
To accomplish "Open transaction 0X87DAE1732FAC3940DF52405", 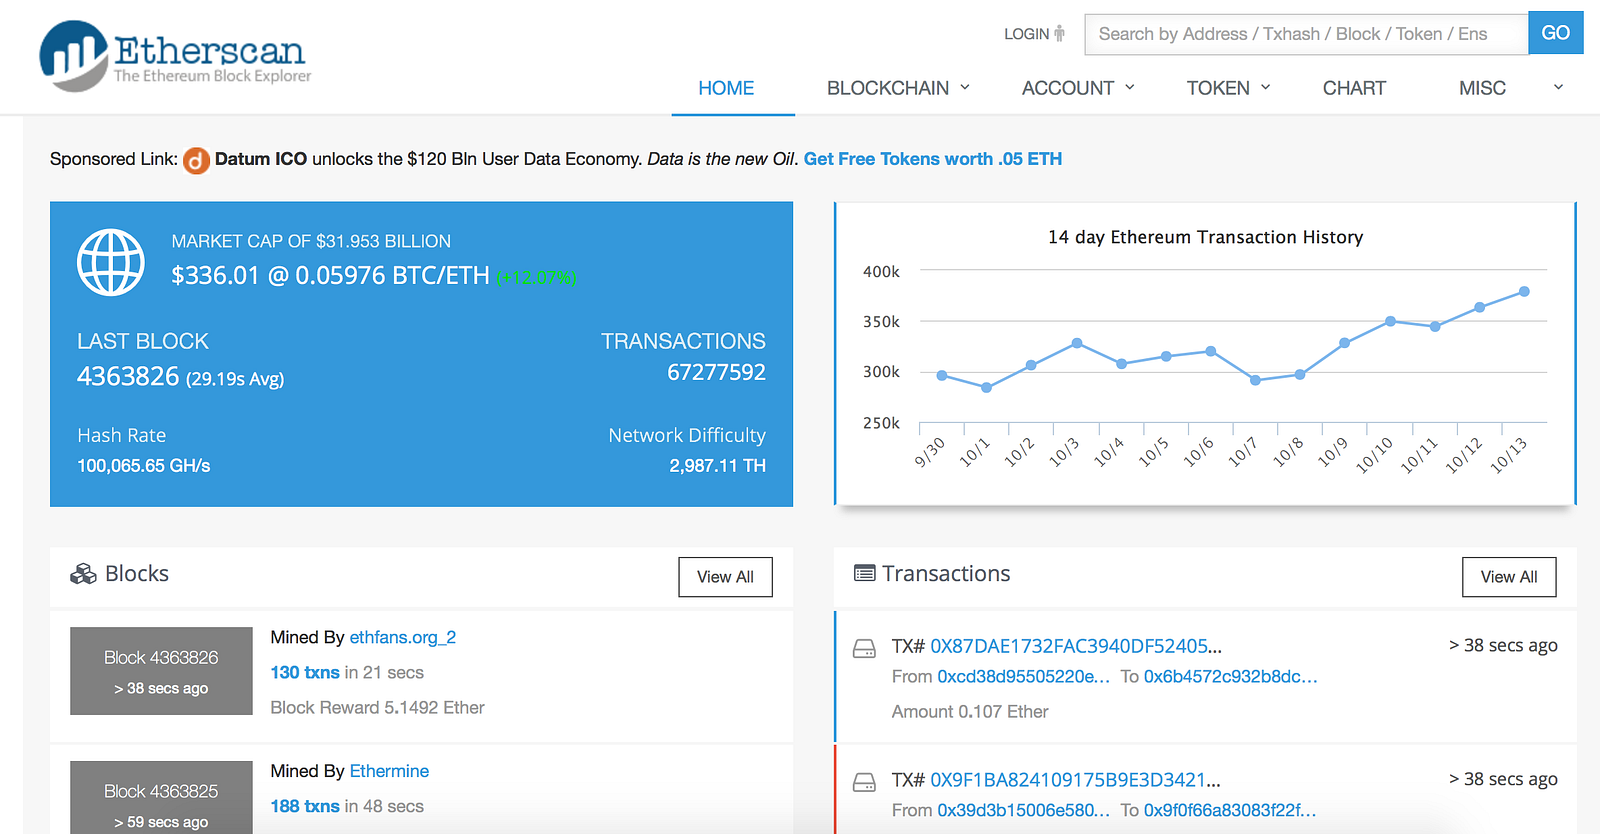I will pos(1076,646).
